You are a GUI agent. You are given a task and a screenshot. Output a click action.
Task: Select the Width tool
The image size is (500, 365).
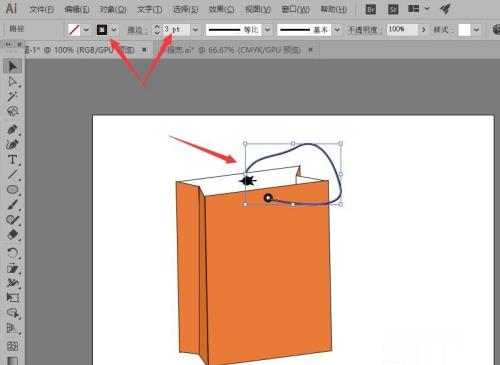click(13, 283)
